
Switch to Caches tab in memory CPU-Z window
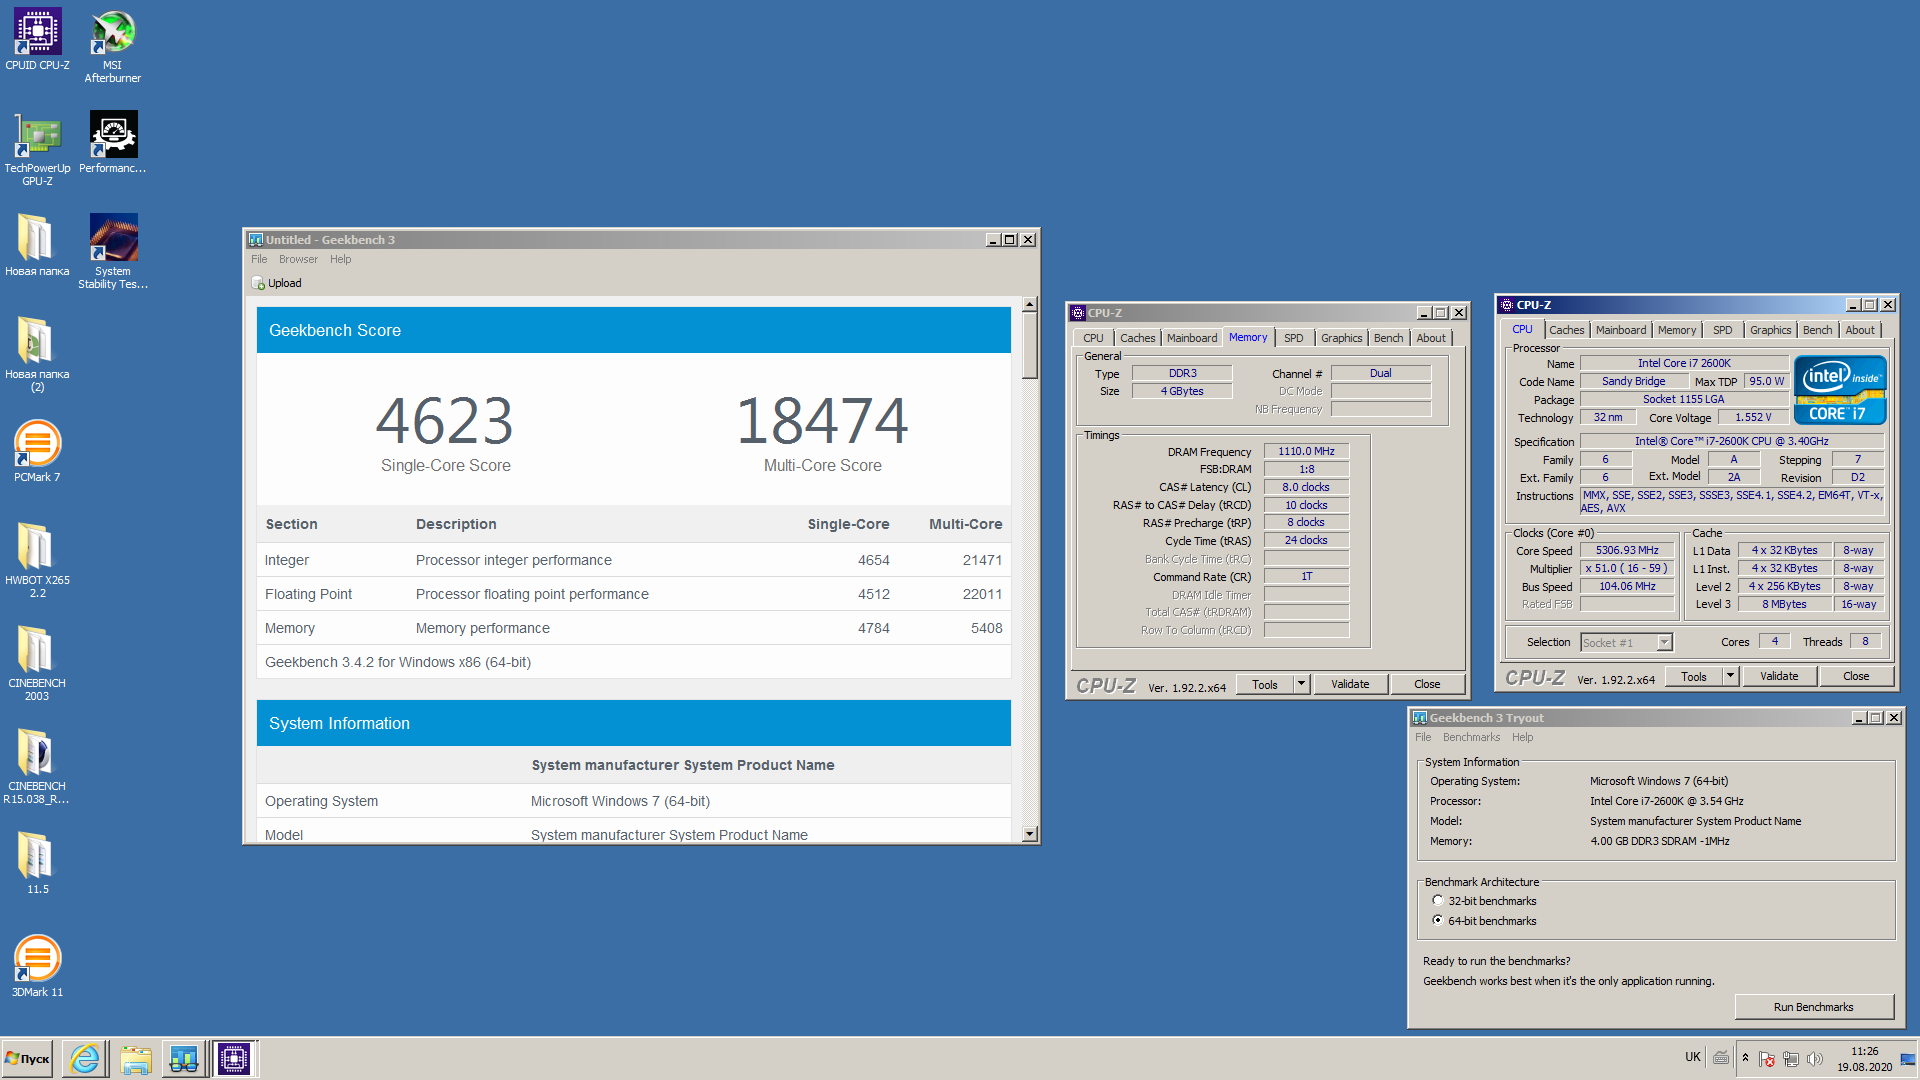1137,338
